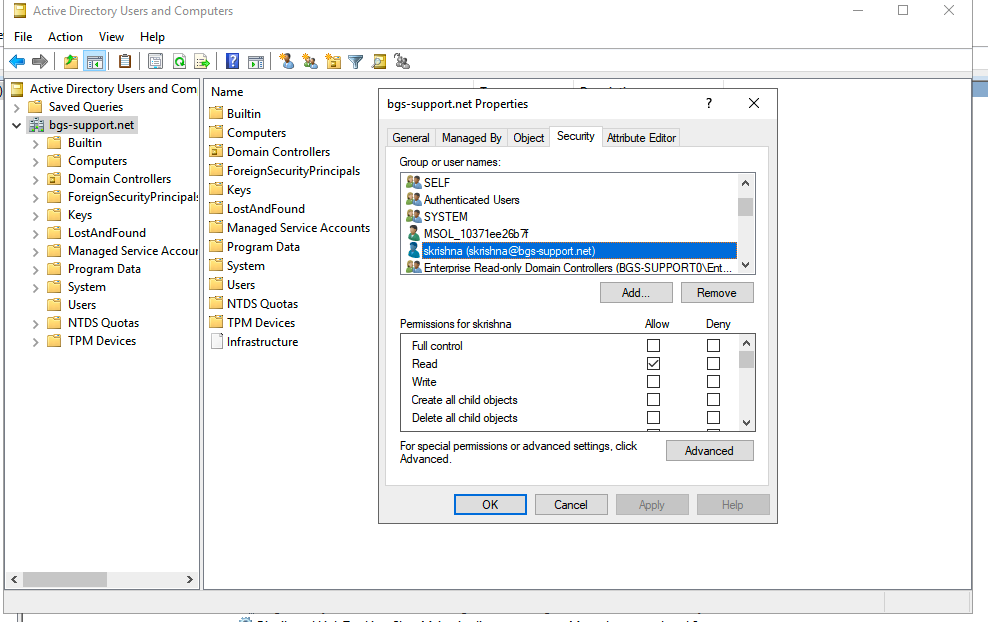Click the Create new group icon
This screenshot has height=622, width=988.
pyautogui.click(x=310, y=62)
